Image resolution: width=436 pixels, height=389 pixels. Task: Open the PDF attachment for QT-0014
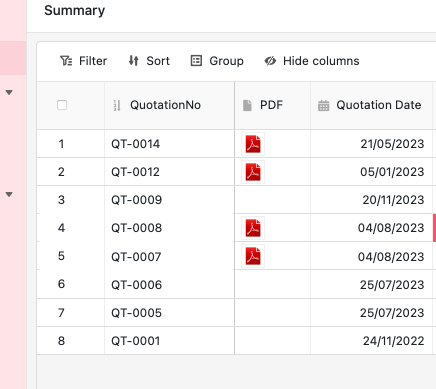click(x=253, y=144)
